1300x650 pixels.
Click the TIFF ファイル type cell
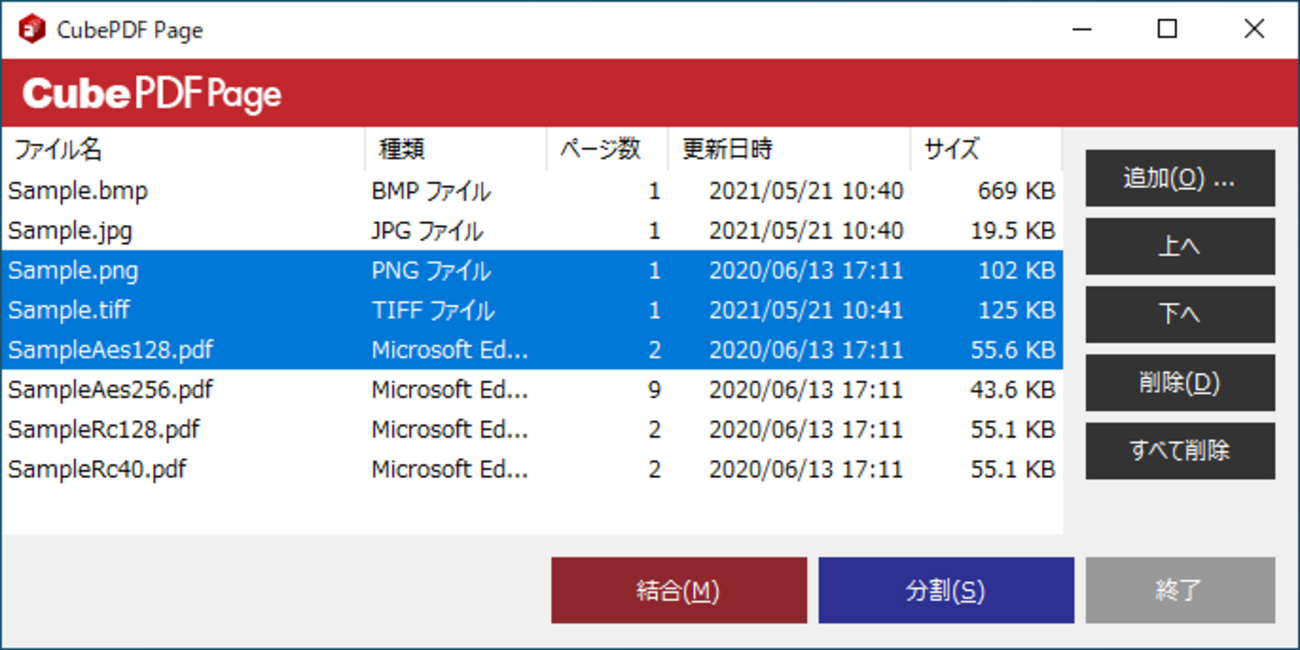click(x=433, y=311)
